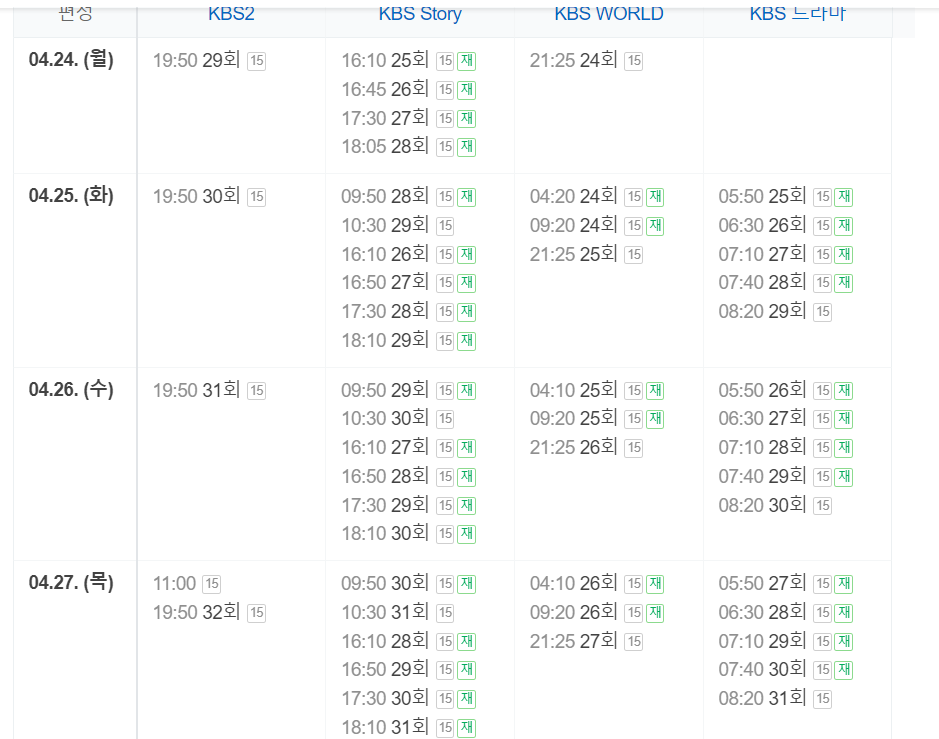This screenshot has height=739, width=939.
Task: Click the 15 rating icon on 21:25 24회
Action: (634, 61)
